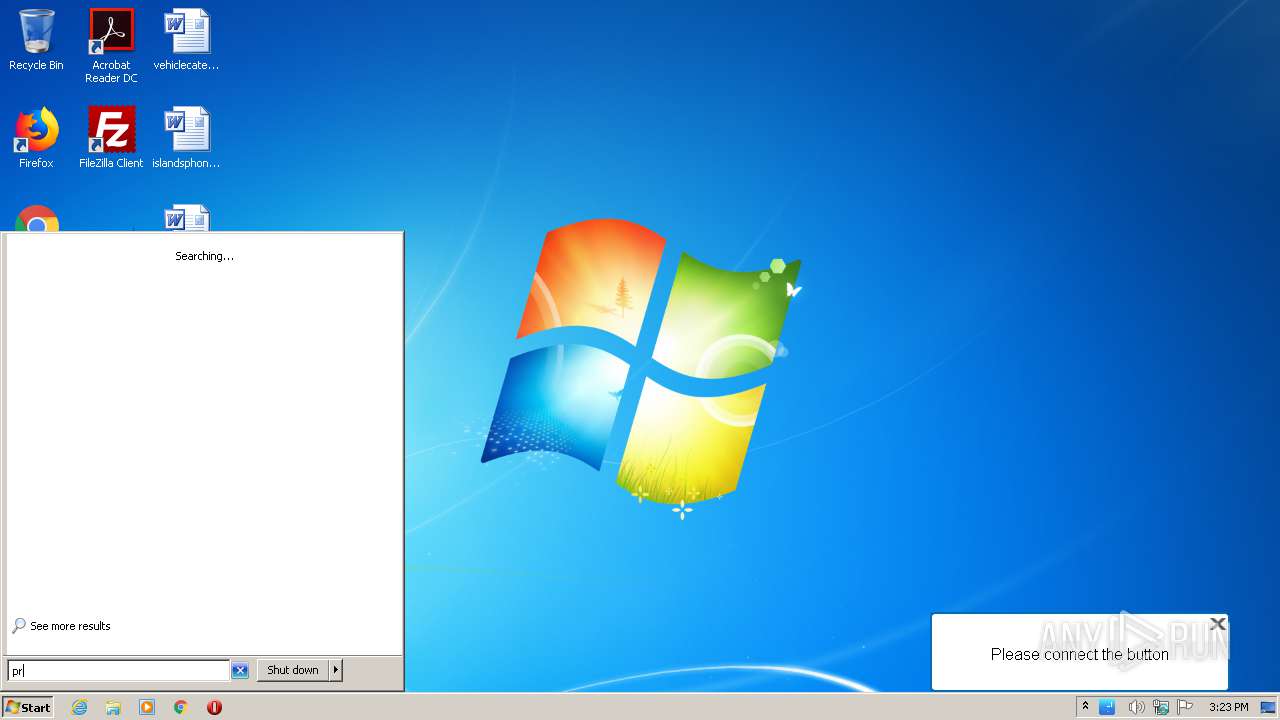1280x720 pixels.
Task: Click the 'Please connect the button' message
Action: coord(1079,654)
